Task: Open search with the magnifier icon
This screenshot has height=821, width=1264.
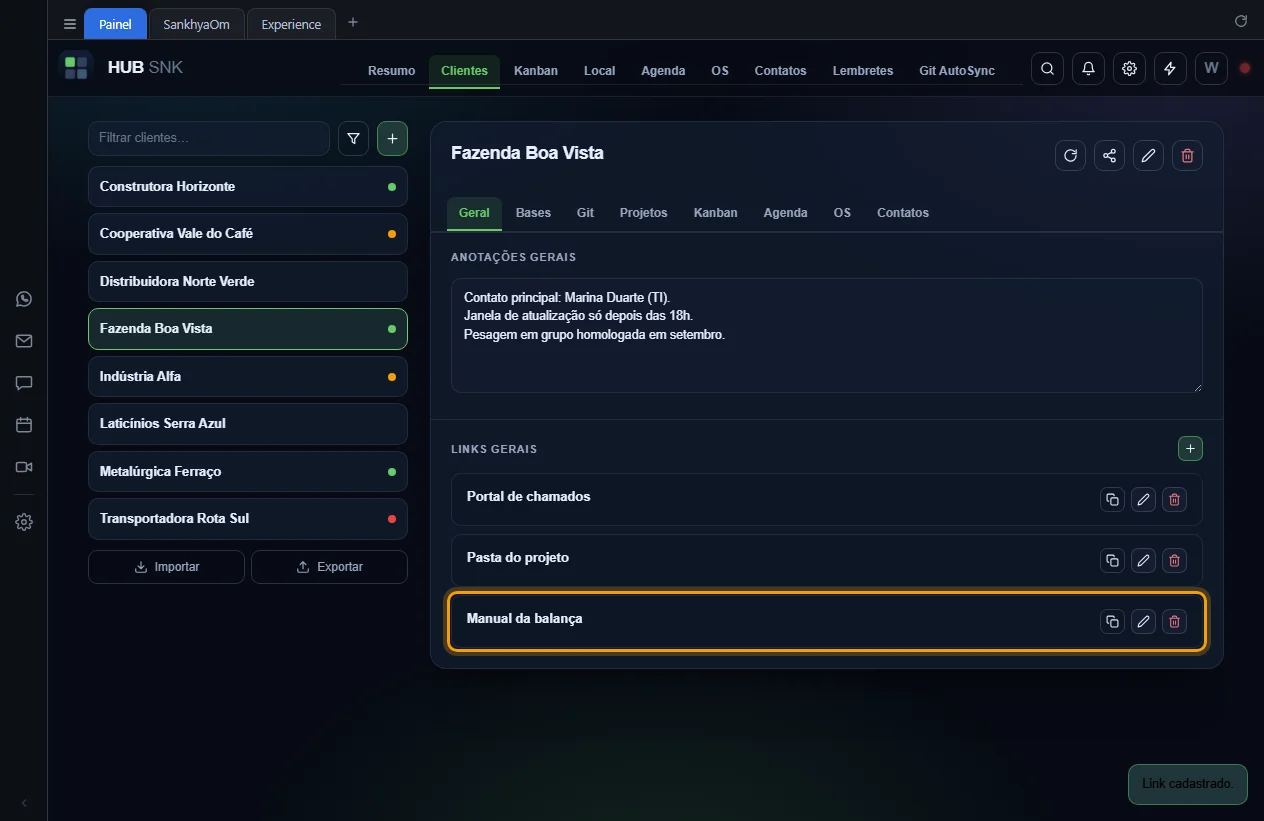Action: tap(1047, 68)
